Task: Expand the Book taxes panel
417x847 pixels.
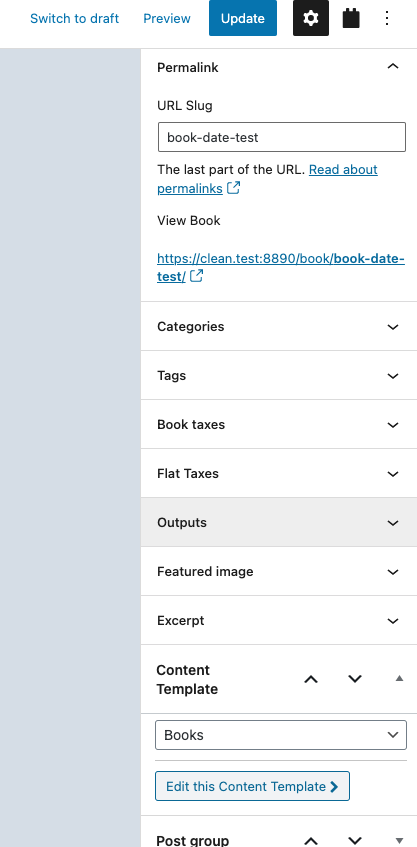Action: tap(279, 425)
